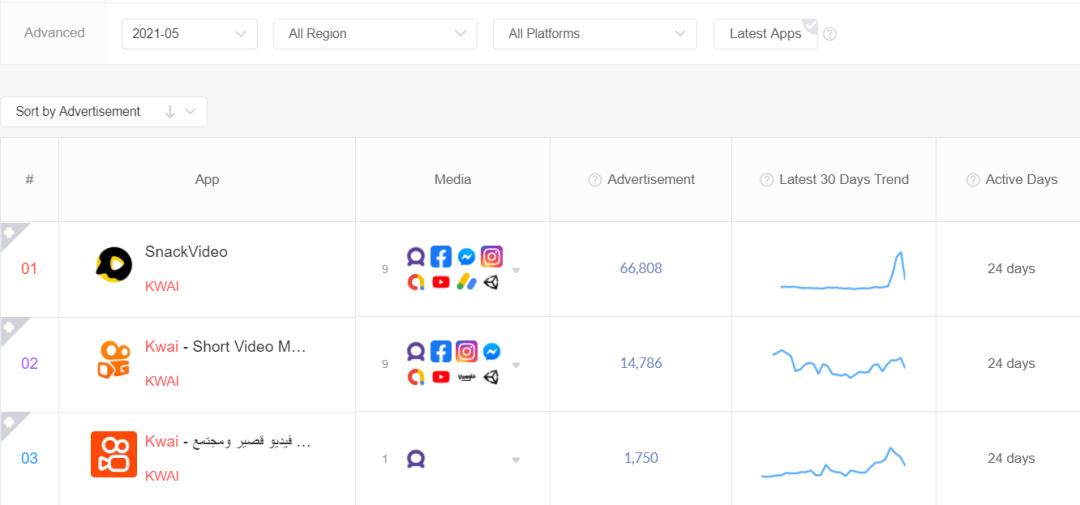Screen dimensions: 1080x505
Task: Click Messenger icon in Kwai Short Video row
Action: pos(491,352)
